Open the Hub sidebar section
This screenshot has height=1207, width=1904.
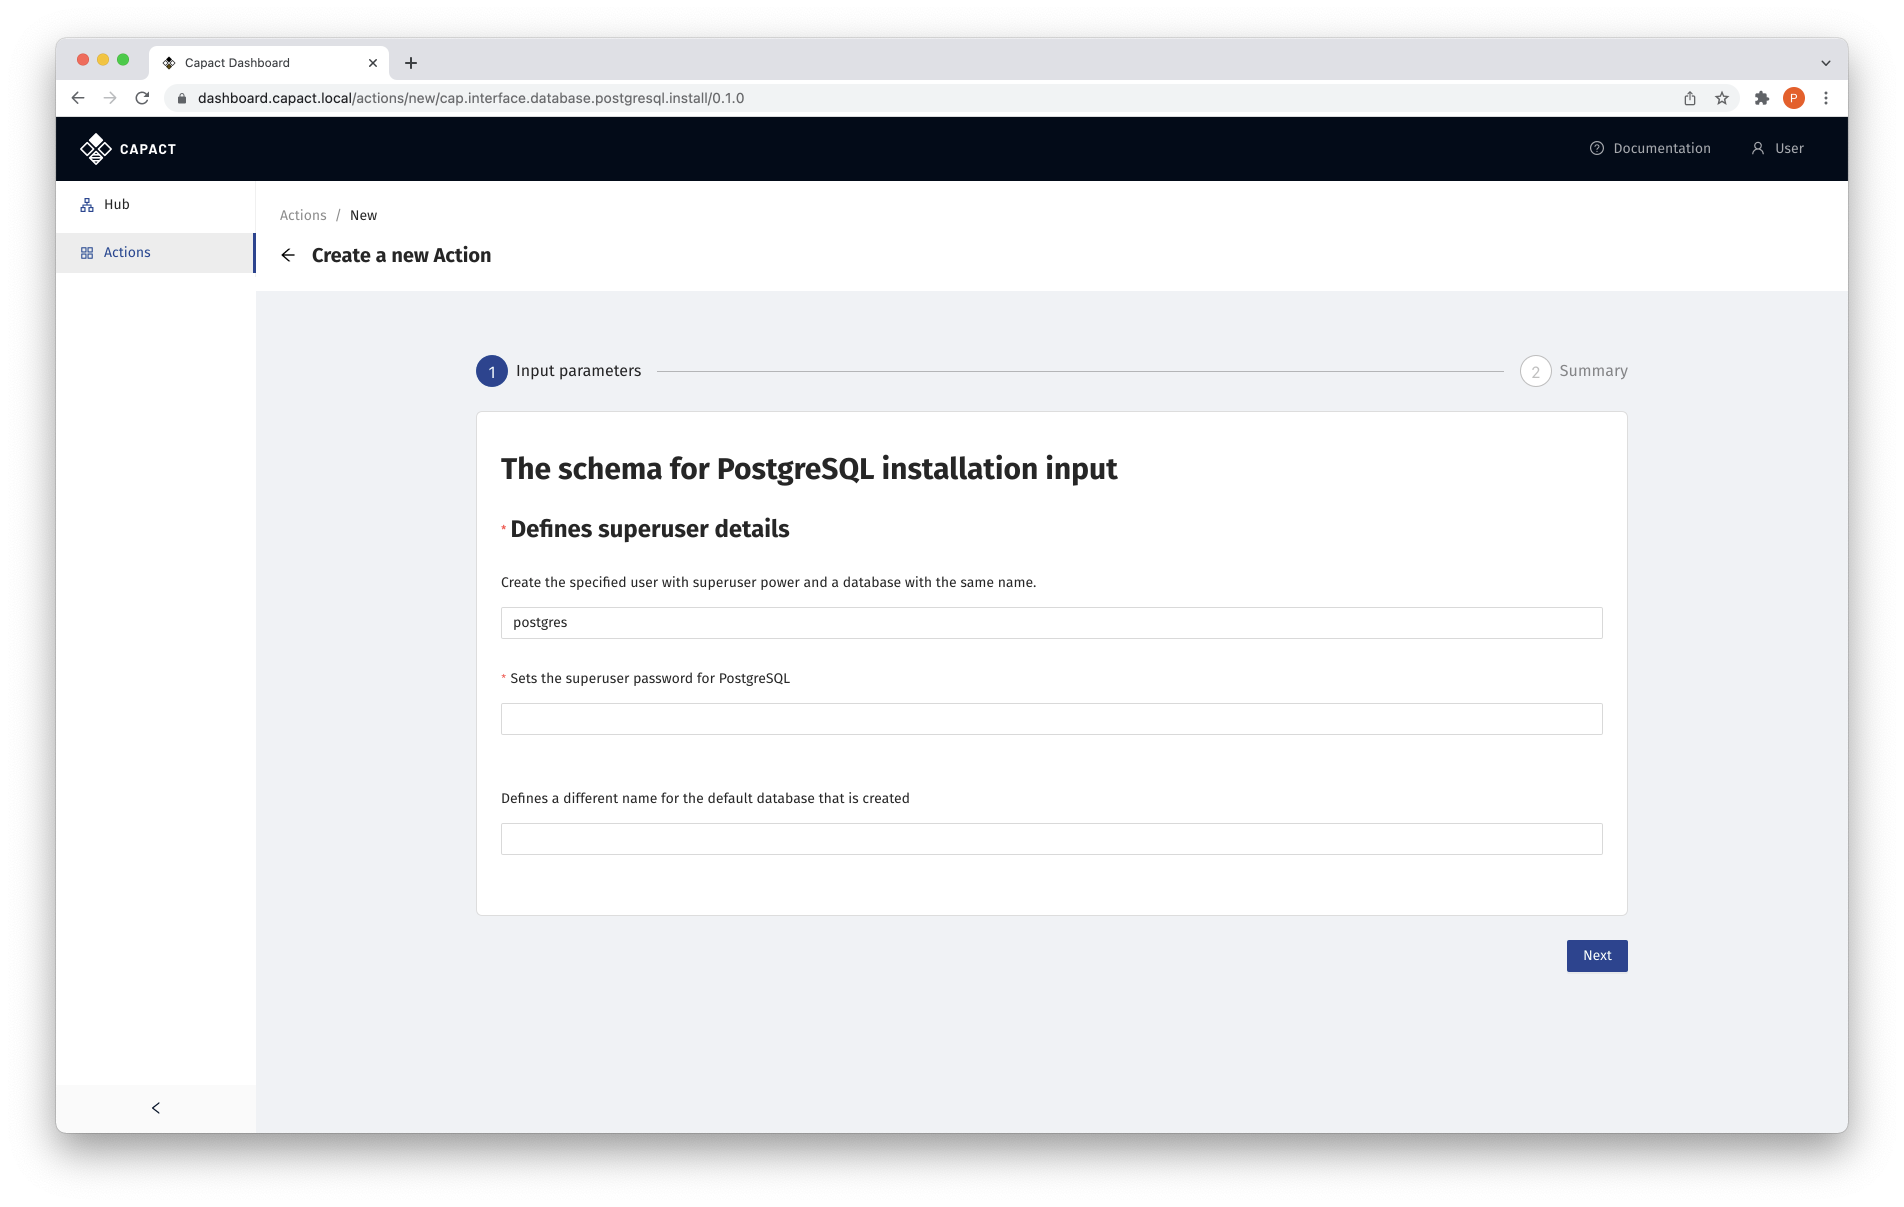tap(115, 204)
